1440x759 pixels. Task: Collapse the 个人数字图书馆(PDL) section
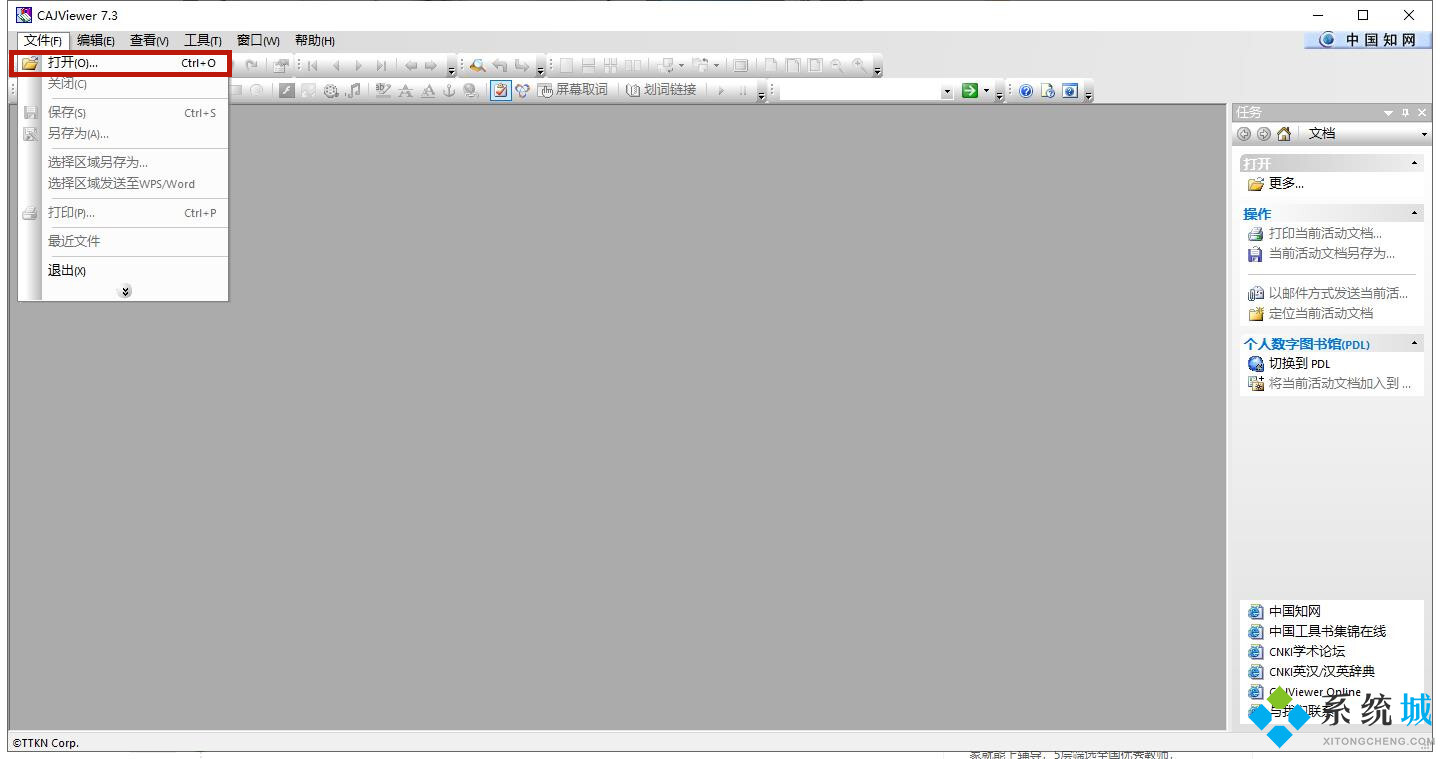(1414, 343)
